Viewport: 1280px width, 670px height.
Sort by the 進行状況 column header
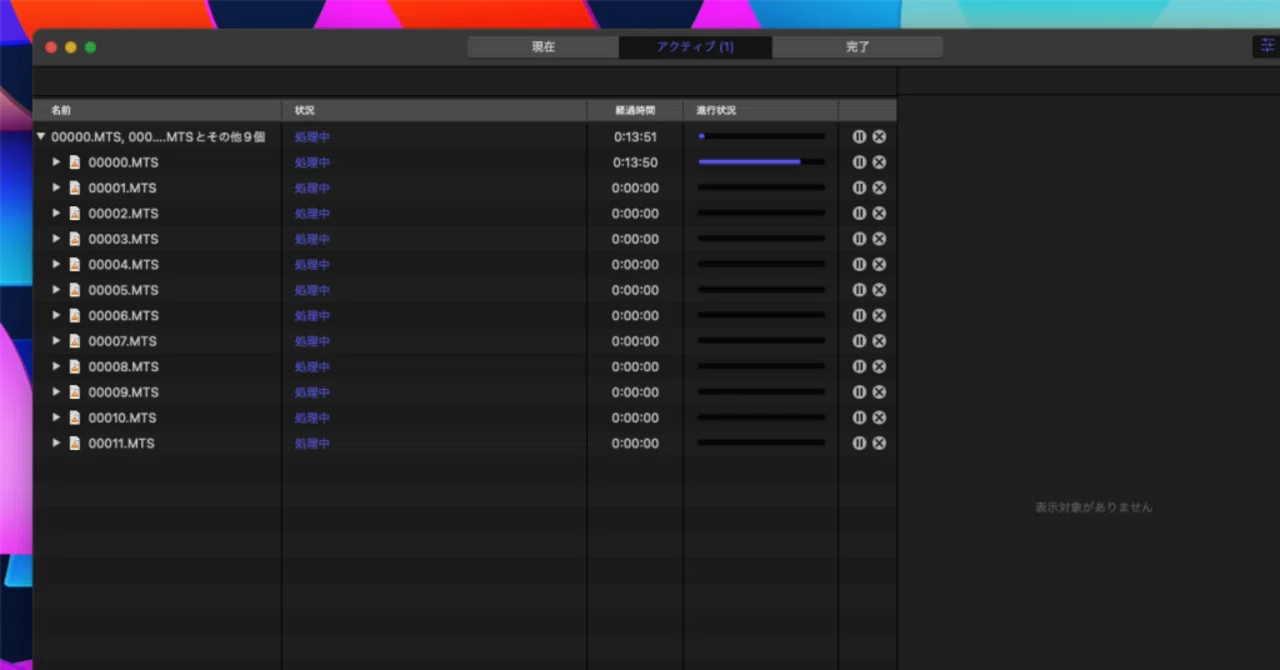761,110
